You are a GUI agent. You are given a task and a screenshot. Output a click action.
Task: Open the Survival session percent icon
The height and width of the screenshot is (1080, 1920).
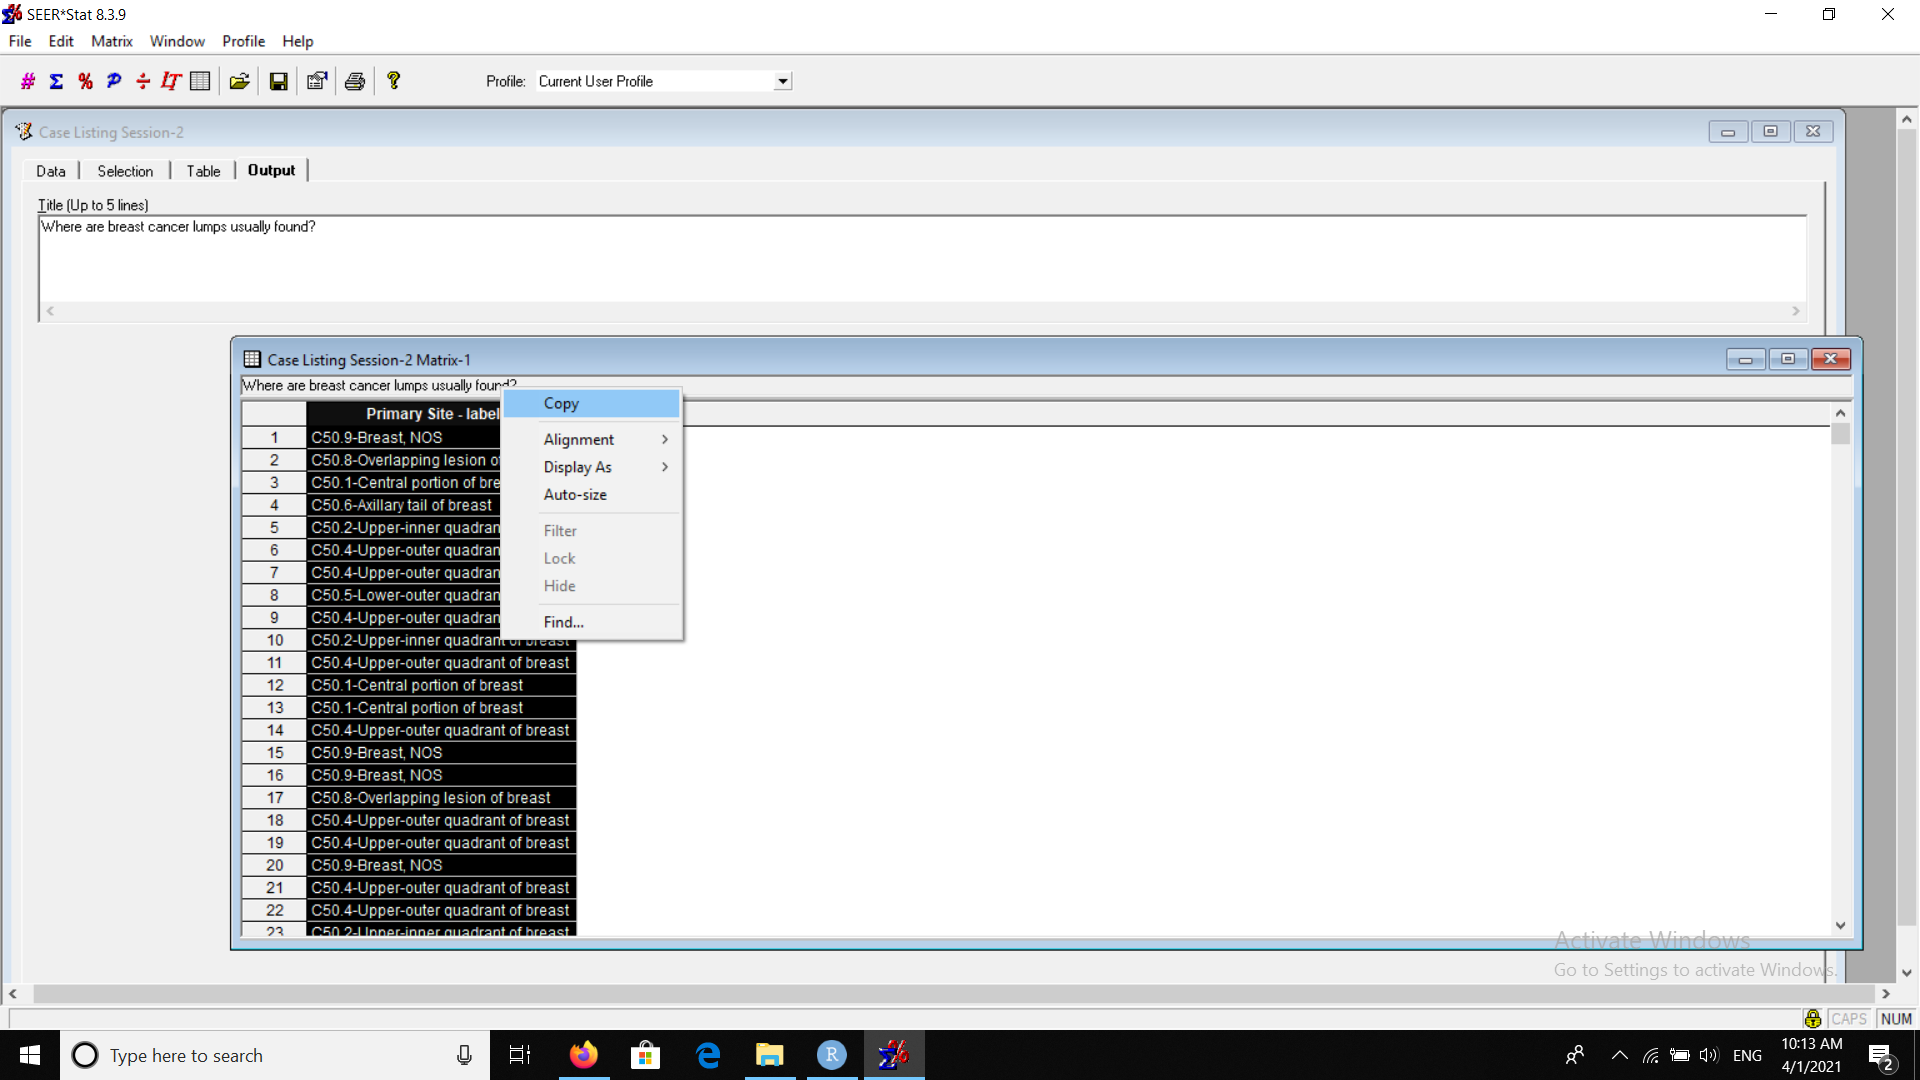click(x=85, y=81)
